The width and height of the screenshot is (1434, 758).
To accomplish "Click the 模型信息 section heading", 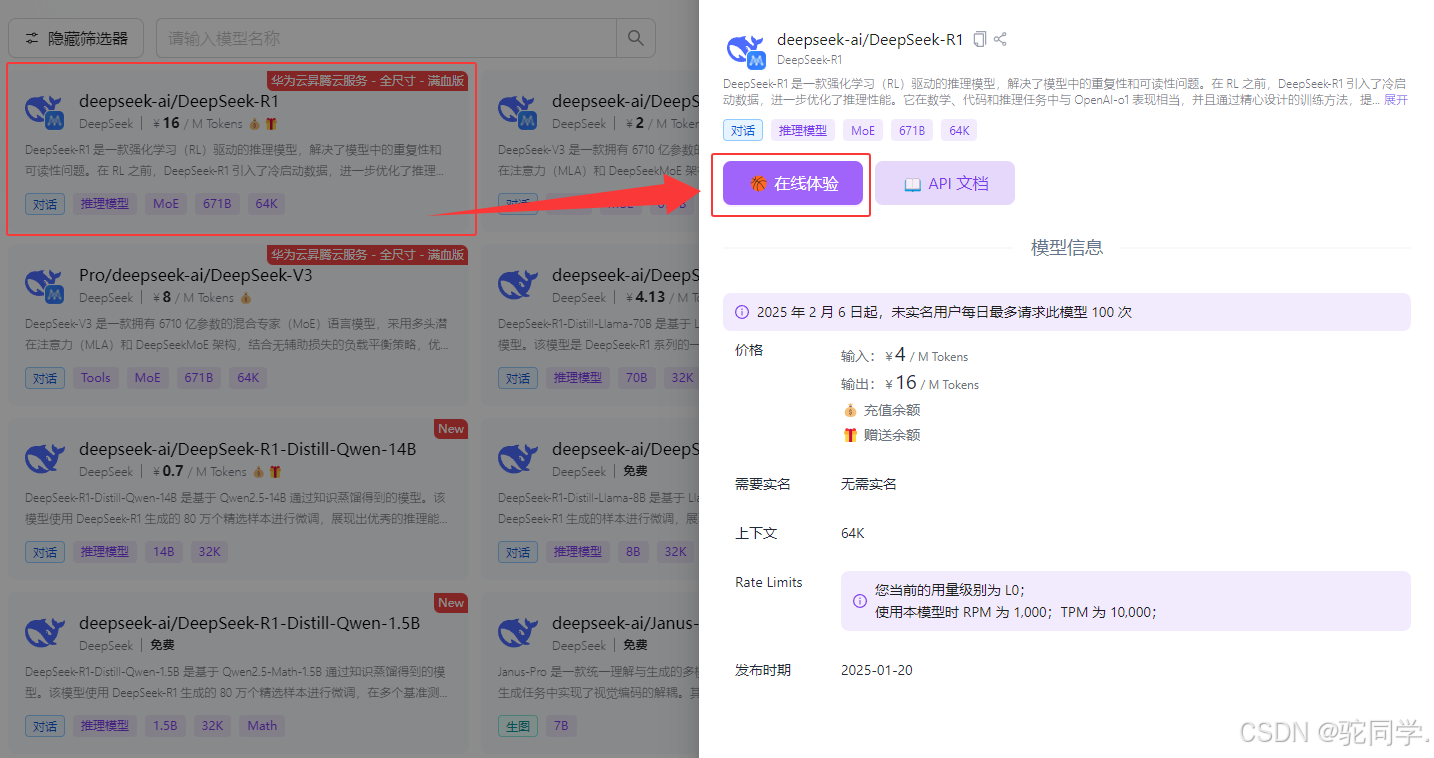I will point(1067,247).
